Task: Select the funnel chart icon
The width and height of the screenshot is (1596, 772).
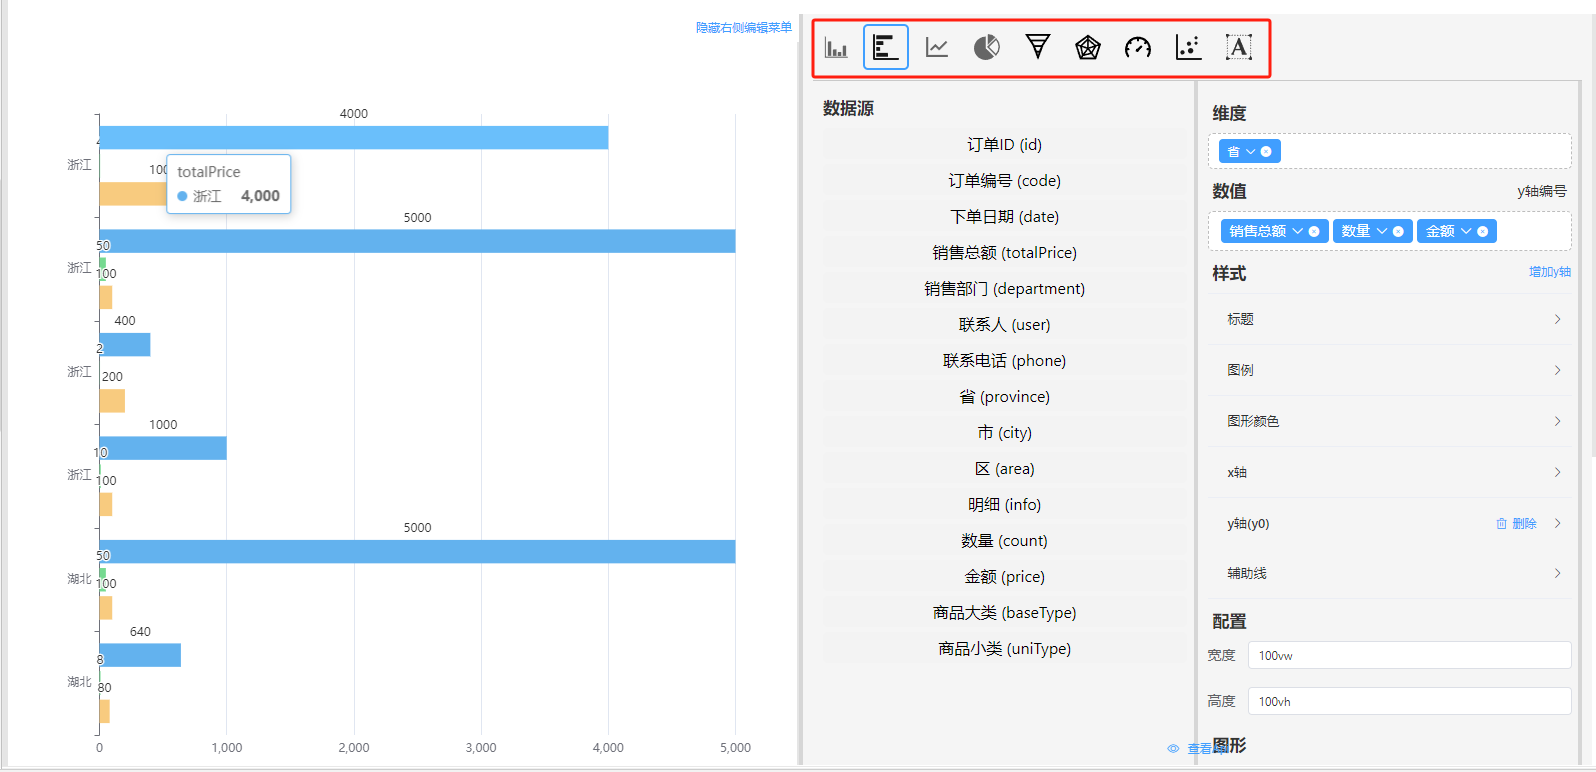Action: click(x=1038, y=47)
